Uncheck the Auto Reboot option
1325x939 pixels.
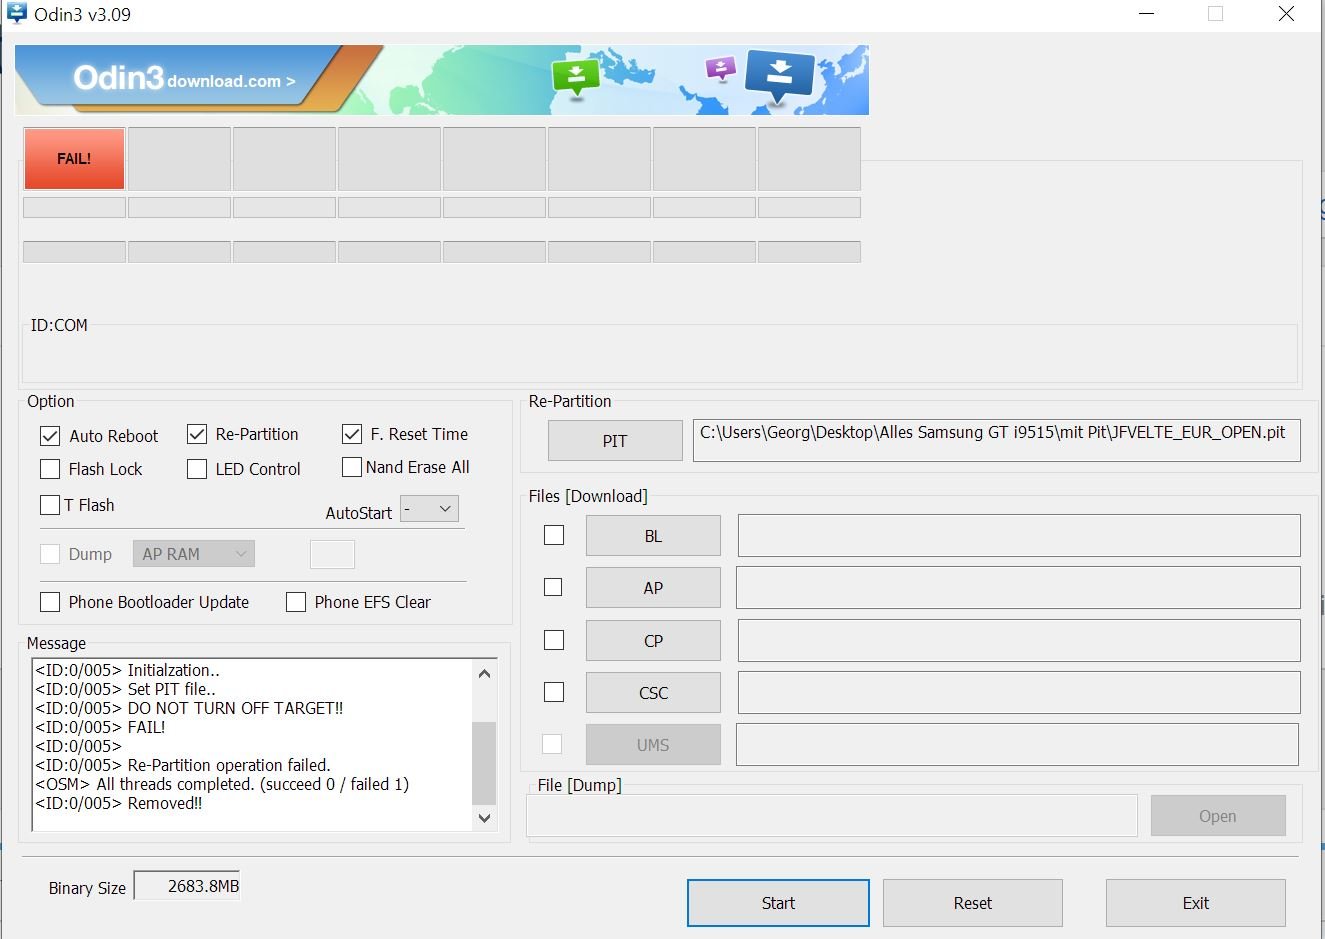click(50, 436)
